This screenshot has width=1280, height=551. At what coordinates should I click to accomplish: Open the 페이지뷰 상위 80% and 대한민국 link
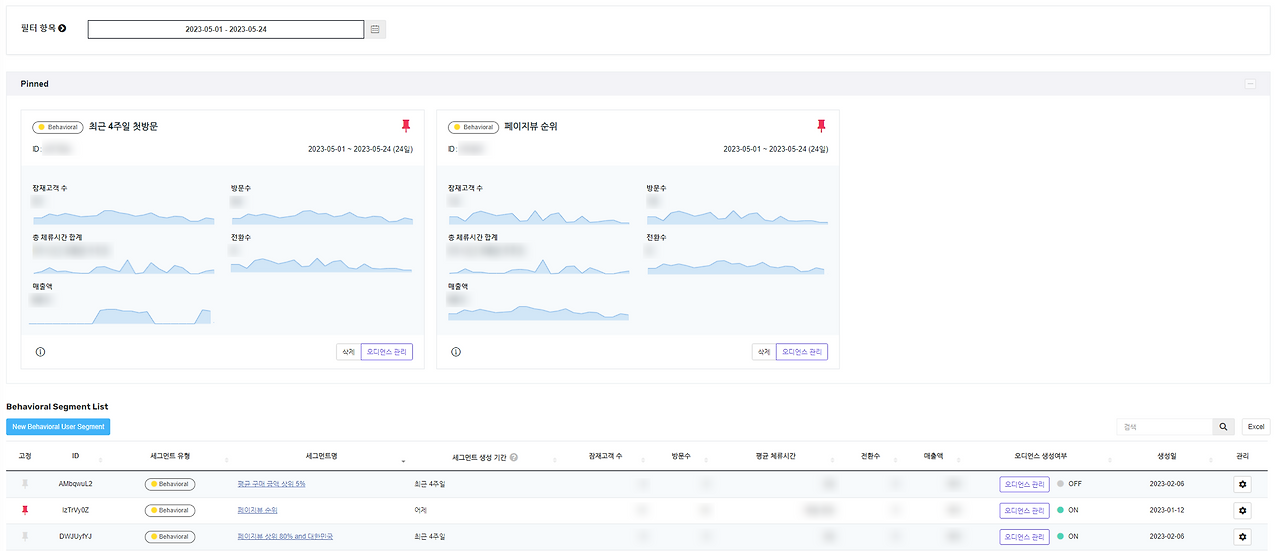click(285, 536)
